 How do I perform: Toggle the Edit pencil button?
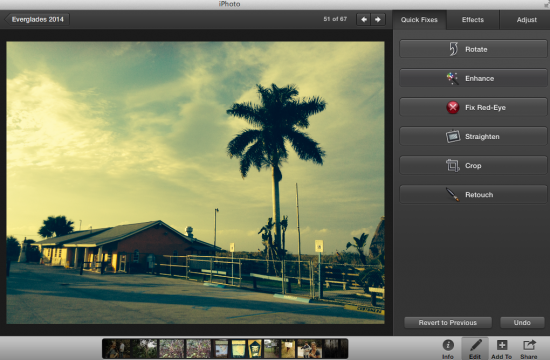tap(475, 349)
